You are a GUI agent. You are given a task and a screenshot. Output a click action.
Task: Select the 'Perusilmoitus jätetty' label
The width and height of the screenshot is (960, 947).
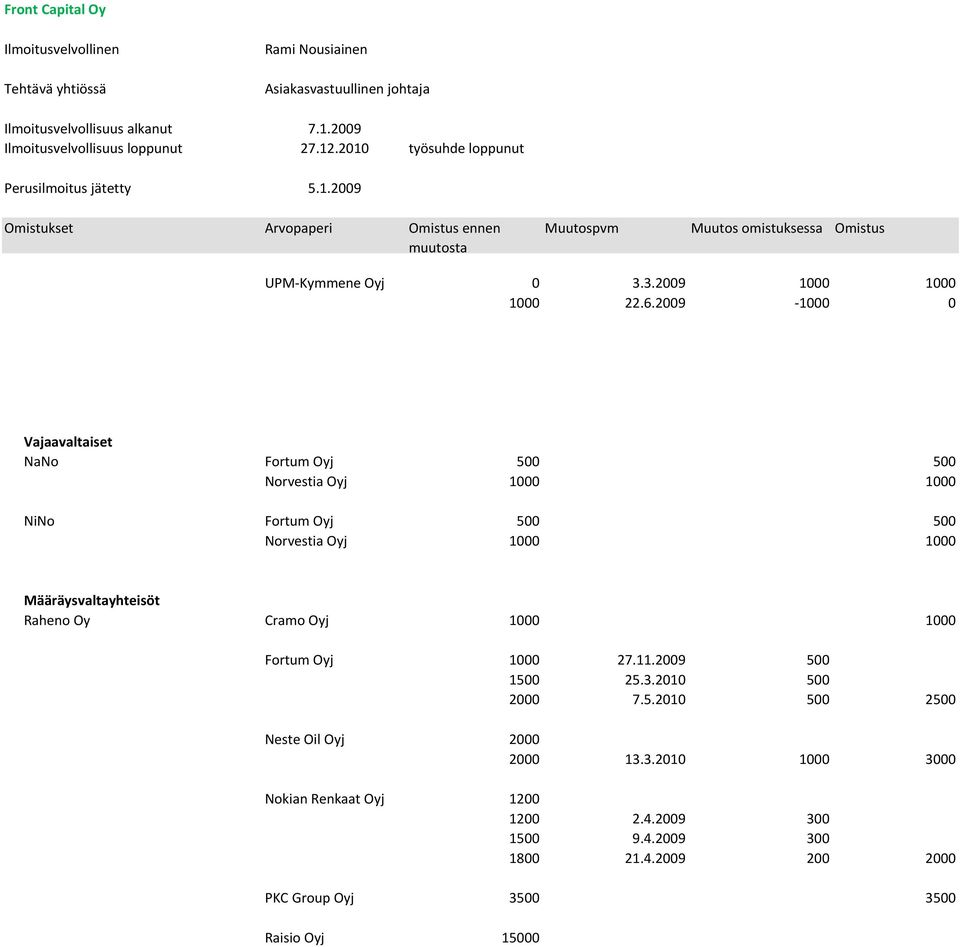(67, 189)
